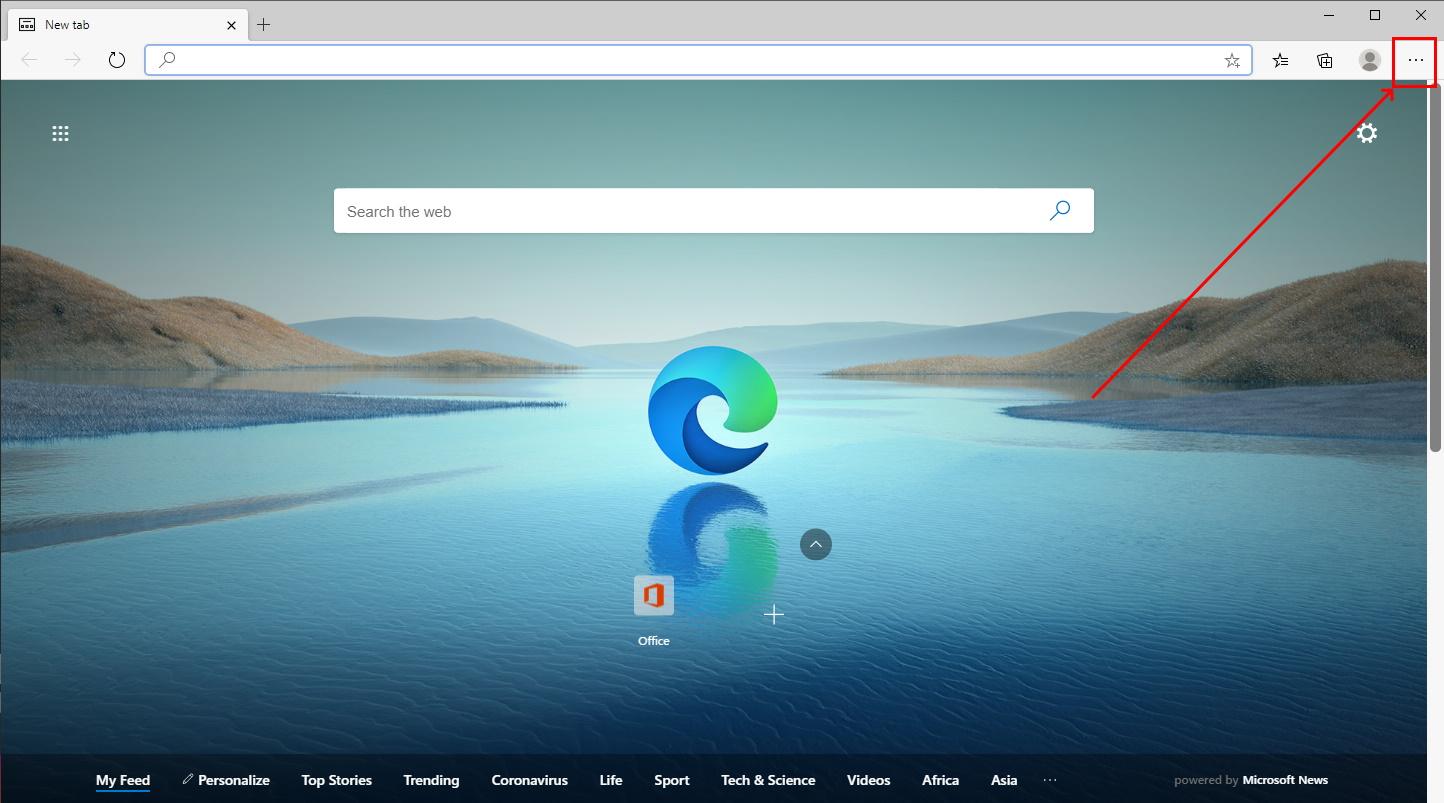Open the Videos feed tab
The image size is (1444, 803).
[x=868, y=780]
